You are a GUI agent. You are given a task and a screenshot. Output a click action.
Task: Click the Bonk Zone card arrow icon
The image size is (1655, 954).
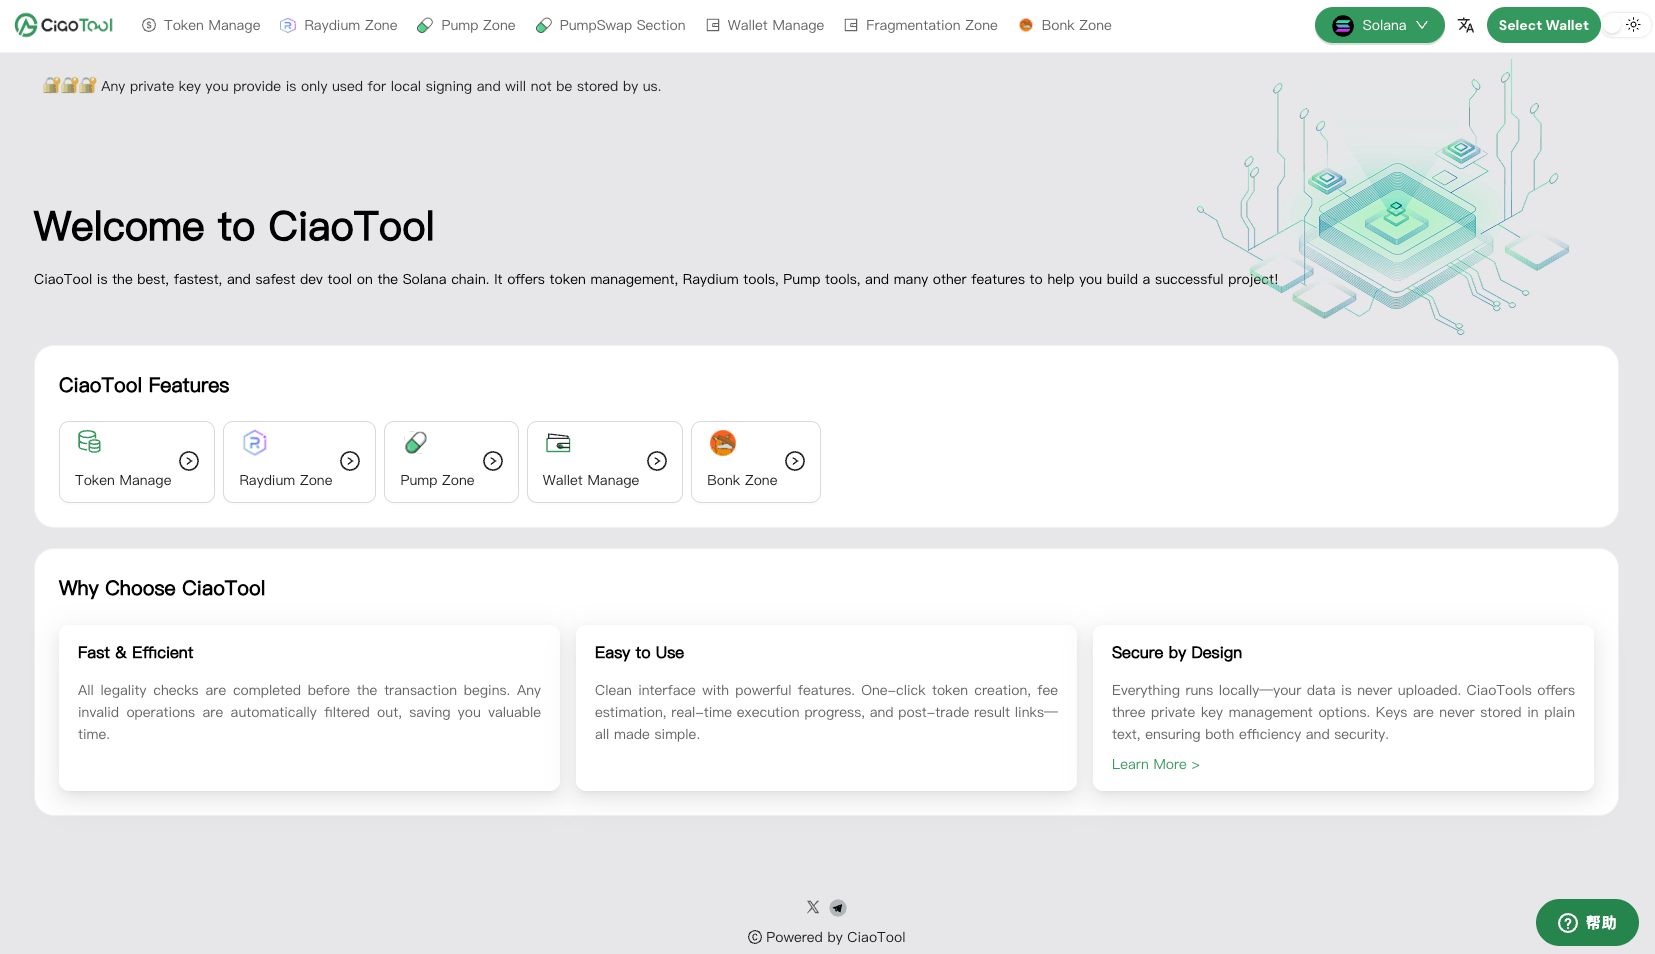pos(795,461)
